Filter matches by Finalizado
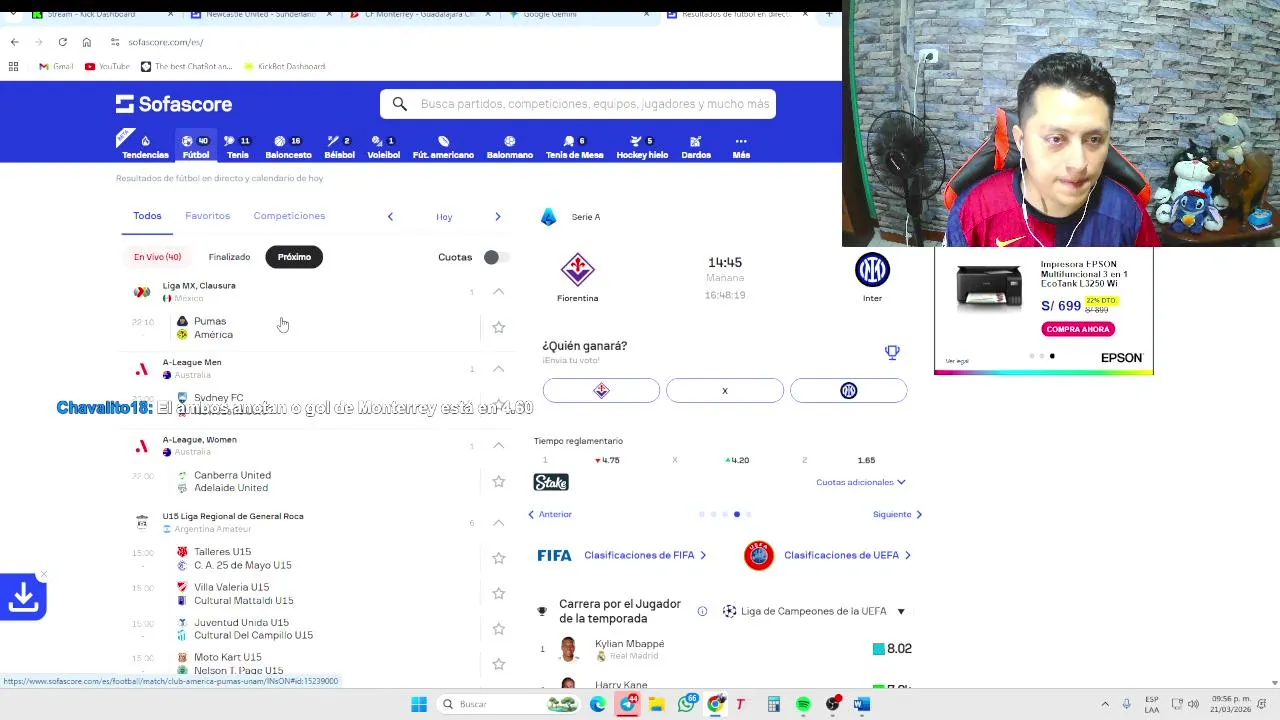1280x720 pixels. pyautogui.click(x=229, y=257)
